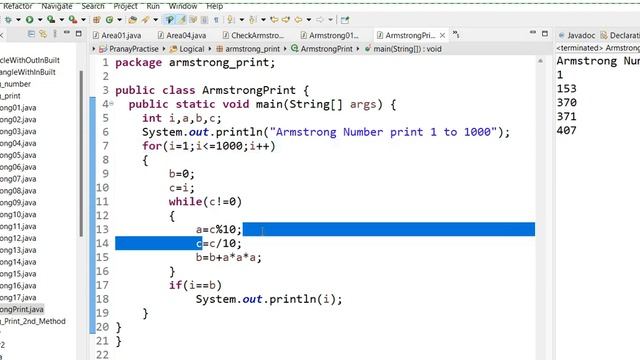The image size is (640, 360).
Task: Click PranayPractise breadcrumb segment
Action: (129, 49)
